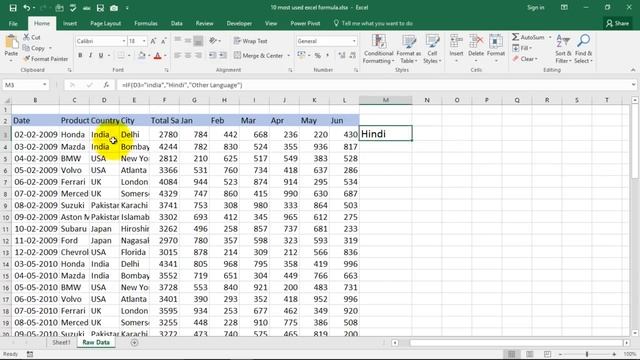Image resolution: width=640 pixels, height=360 pixels.
Task: Click Sign in
Action: [x=536, y=8]
